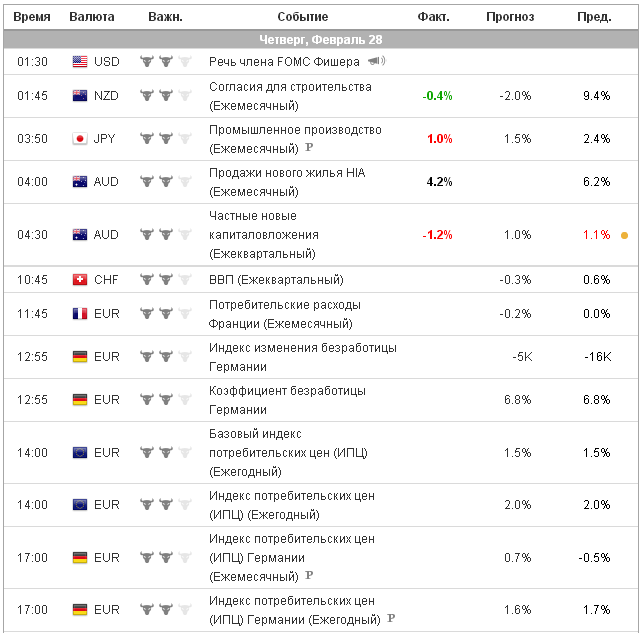Click the orange revision dot beside 1.1%
The image size is (642, 633).
(x=625, y=236)
